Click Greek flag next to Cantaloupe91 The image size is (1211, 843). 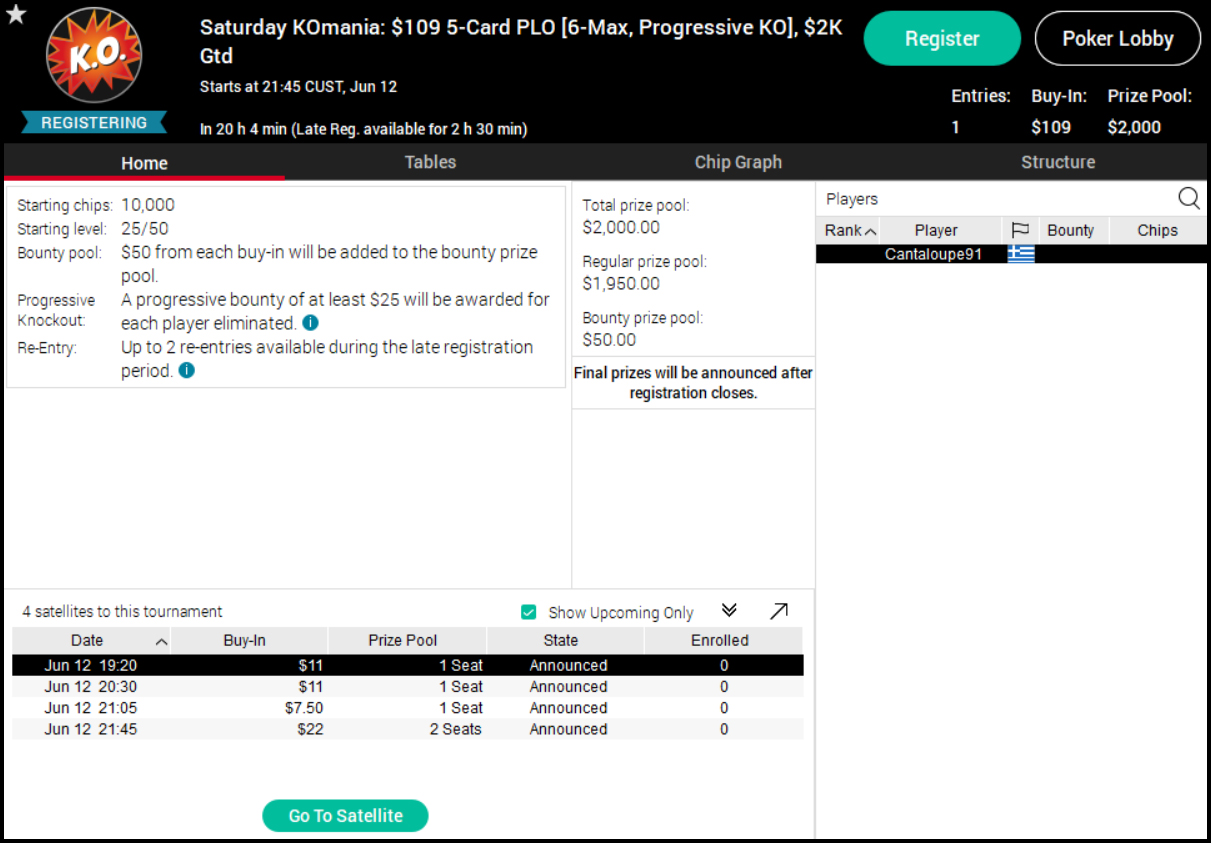click(x=1020, y=254)
